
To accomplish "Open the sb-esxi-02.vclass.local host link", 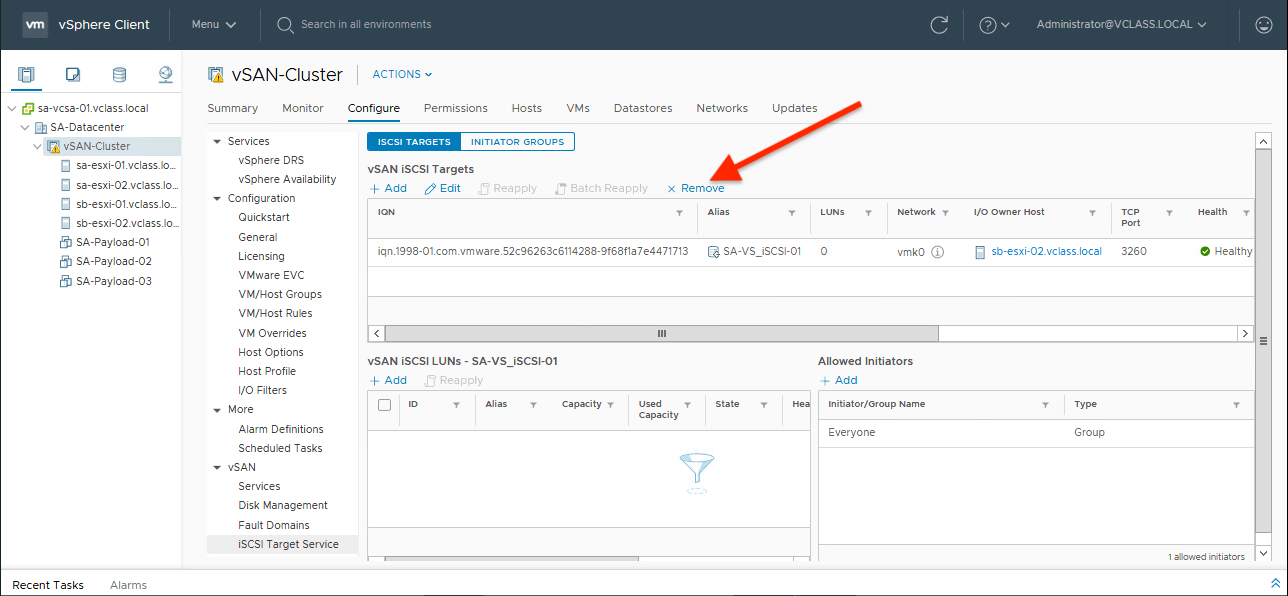I will [x=1046, y=252].
